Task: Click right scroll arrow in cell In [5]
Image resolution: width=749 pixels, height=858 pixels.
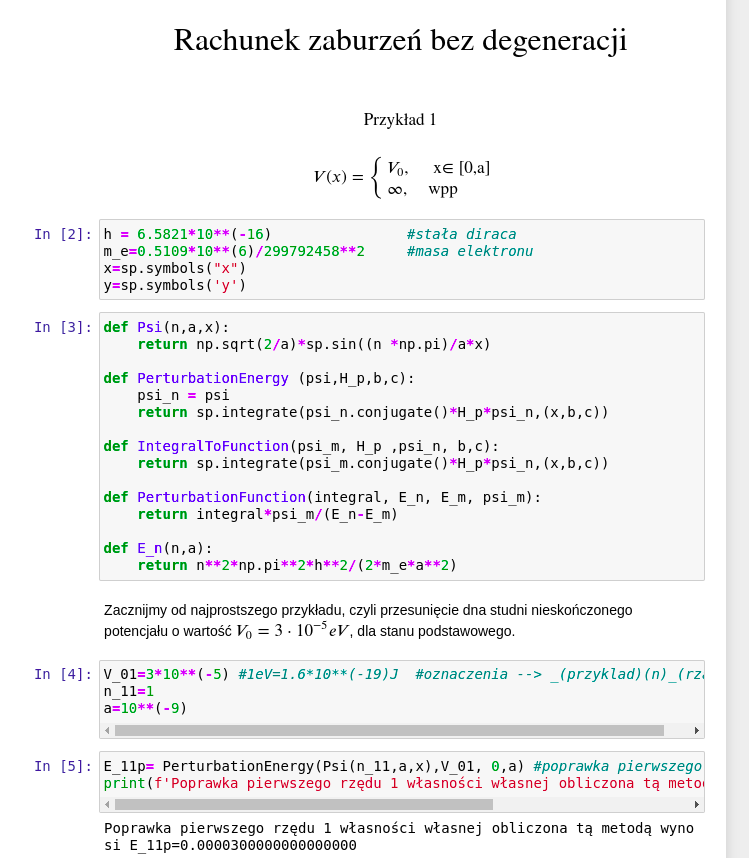Action: pos(696,804)
